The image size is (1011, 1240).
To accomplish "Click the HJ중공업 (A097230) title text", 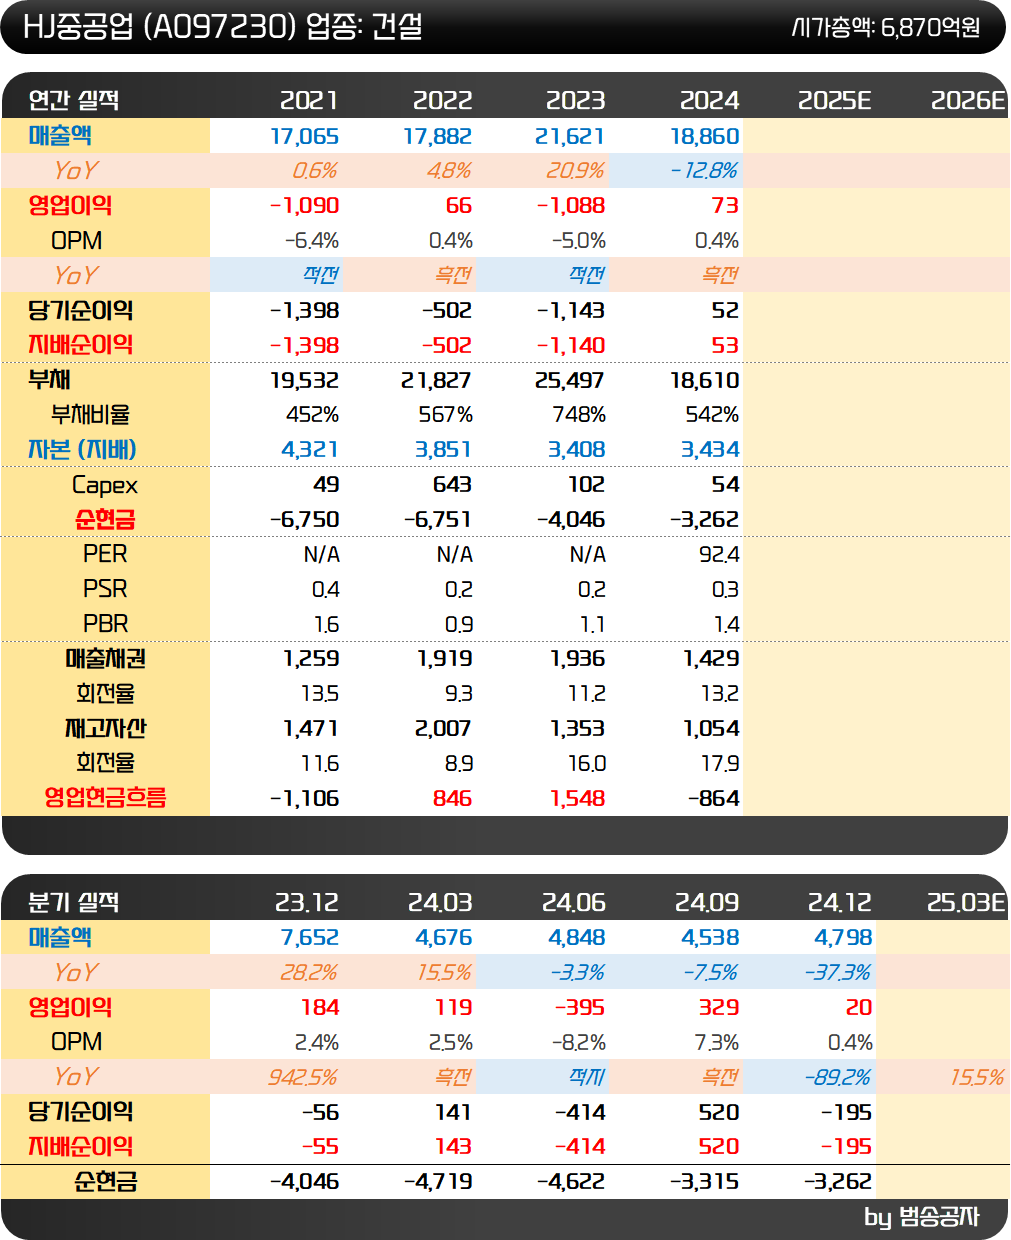I will pyautogui.click(x=159, y=26).
